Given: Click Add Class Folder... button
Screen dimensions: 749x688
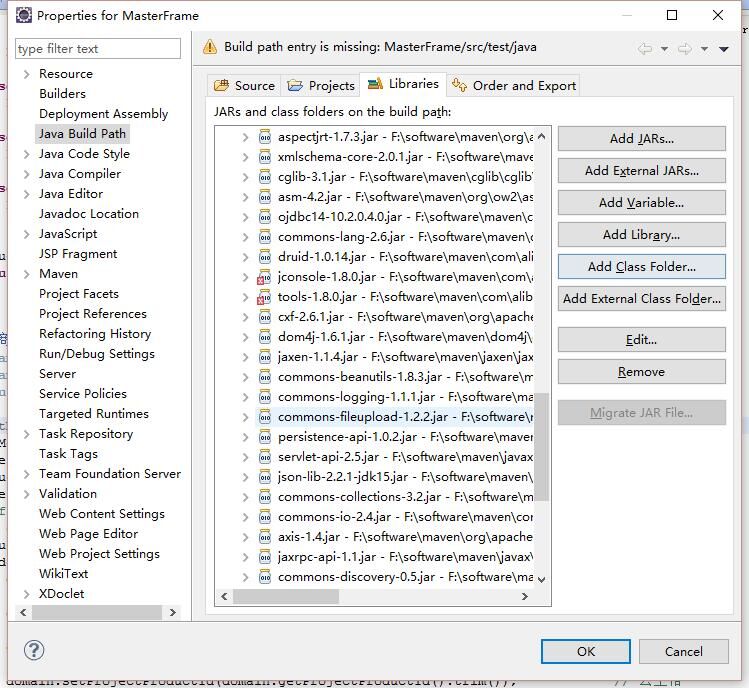Looking at the screenshot, I should pyautogui.click(x=642, y=267).
